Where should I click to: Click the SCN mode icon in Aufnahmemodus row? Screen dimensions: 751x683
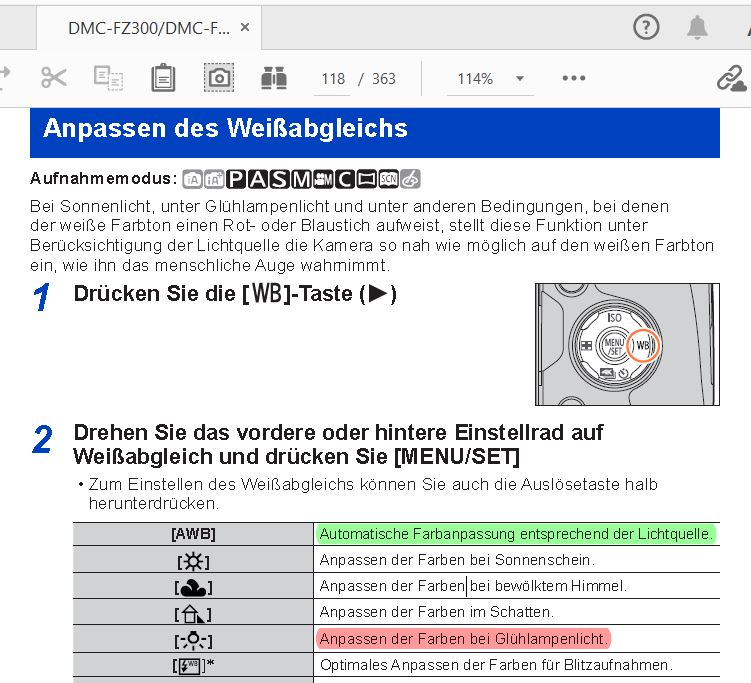(x=388, y=179)
